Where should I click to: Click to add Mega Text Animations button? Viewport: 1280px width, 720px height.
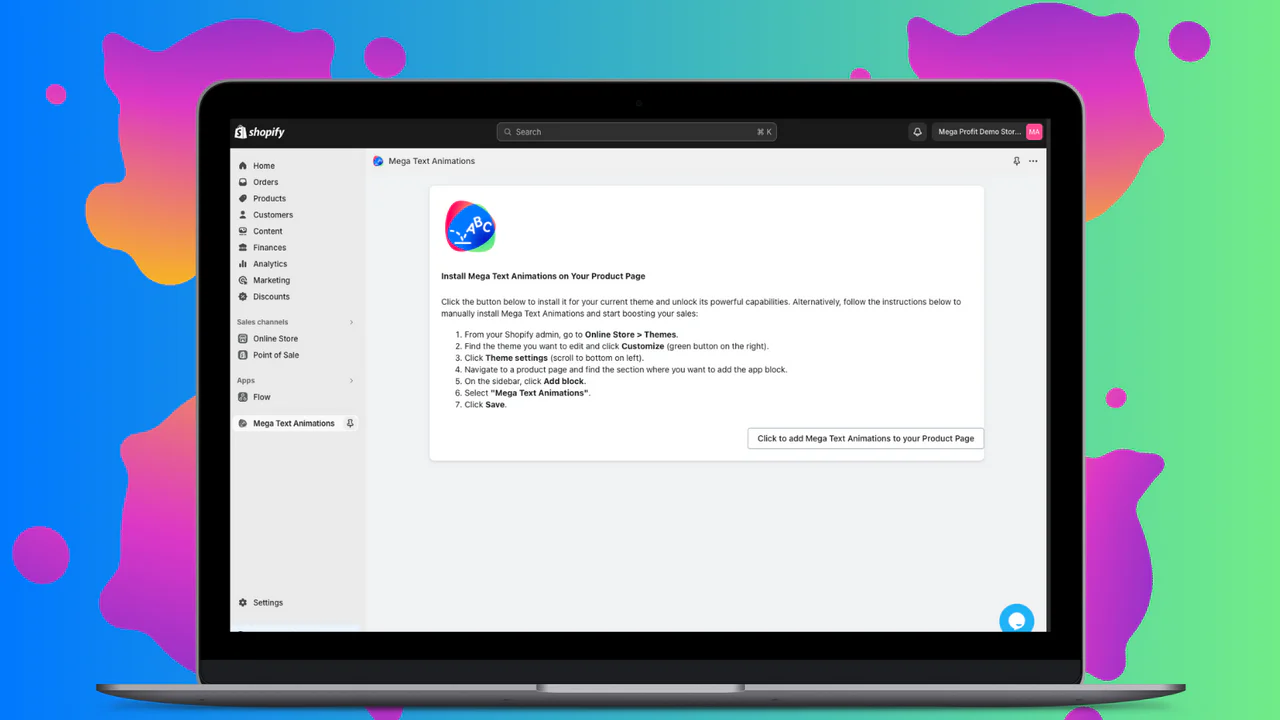pyautogui.click(x=866, y=438)
